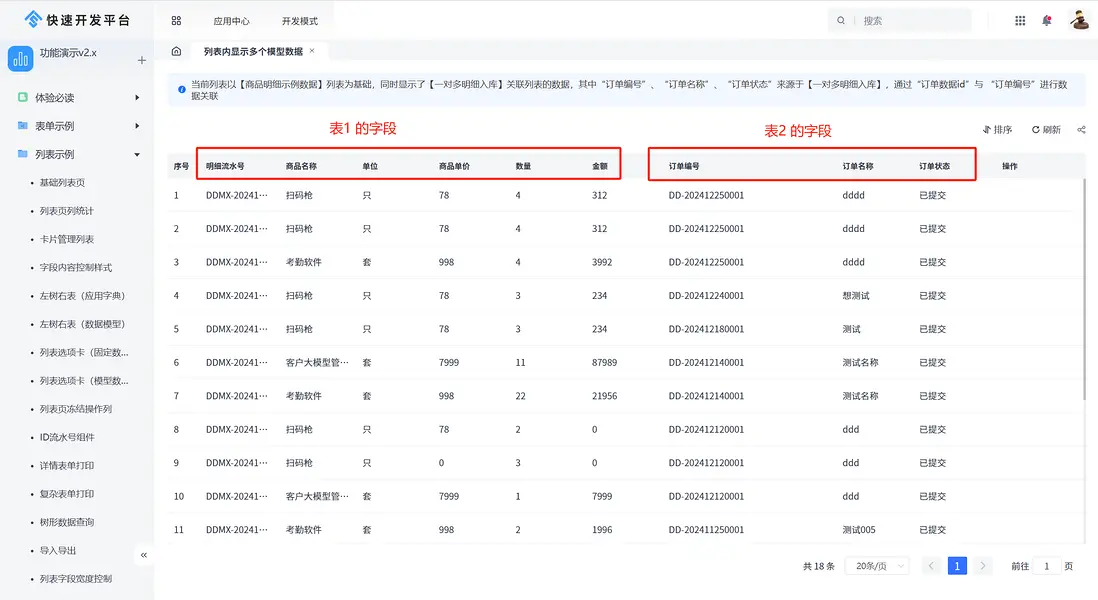The width and height of the screenshot is (1098, 600).
Task: Expand the 体验必读 menu
Action: coord(137,97)
